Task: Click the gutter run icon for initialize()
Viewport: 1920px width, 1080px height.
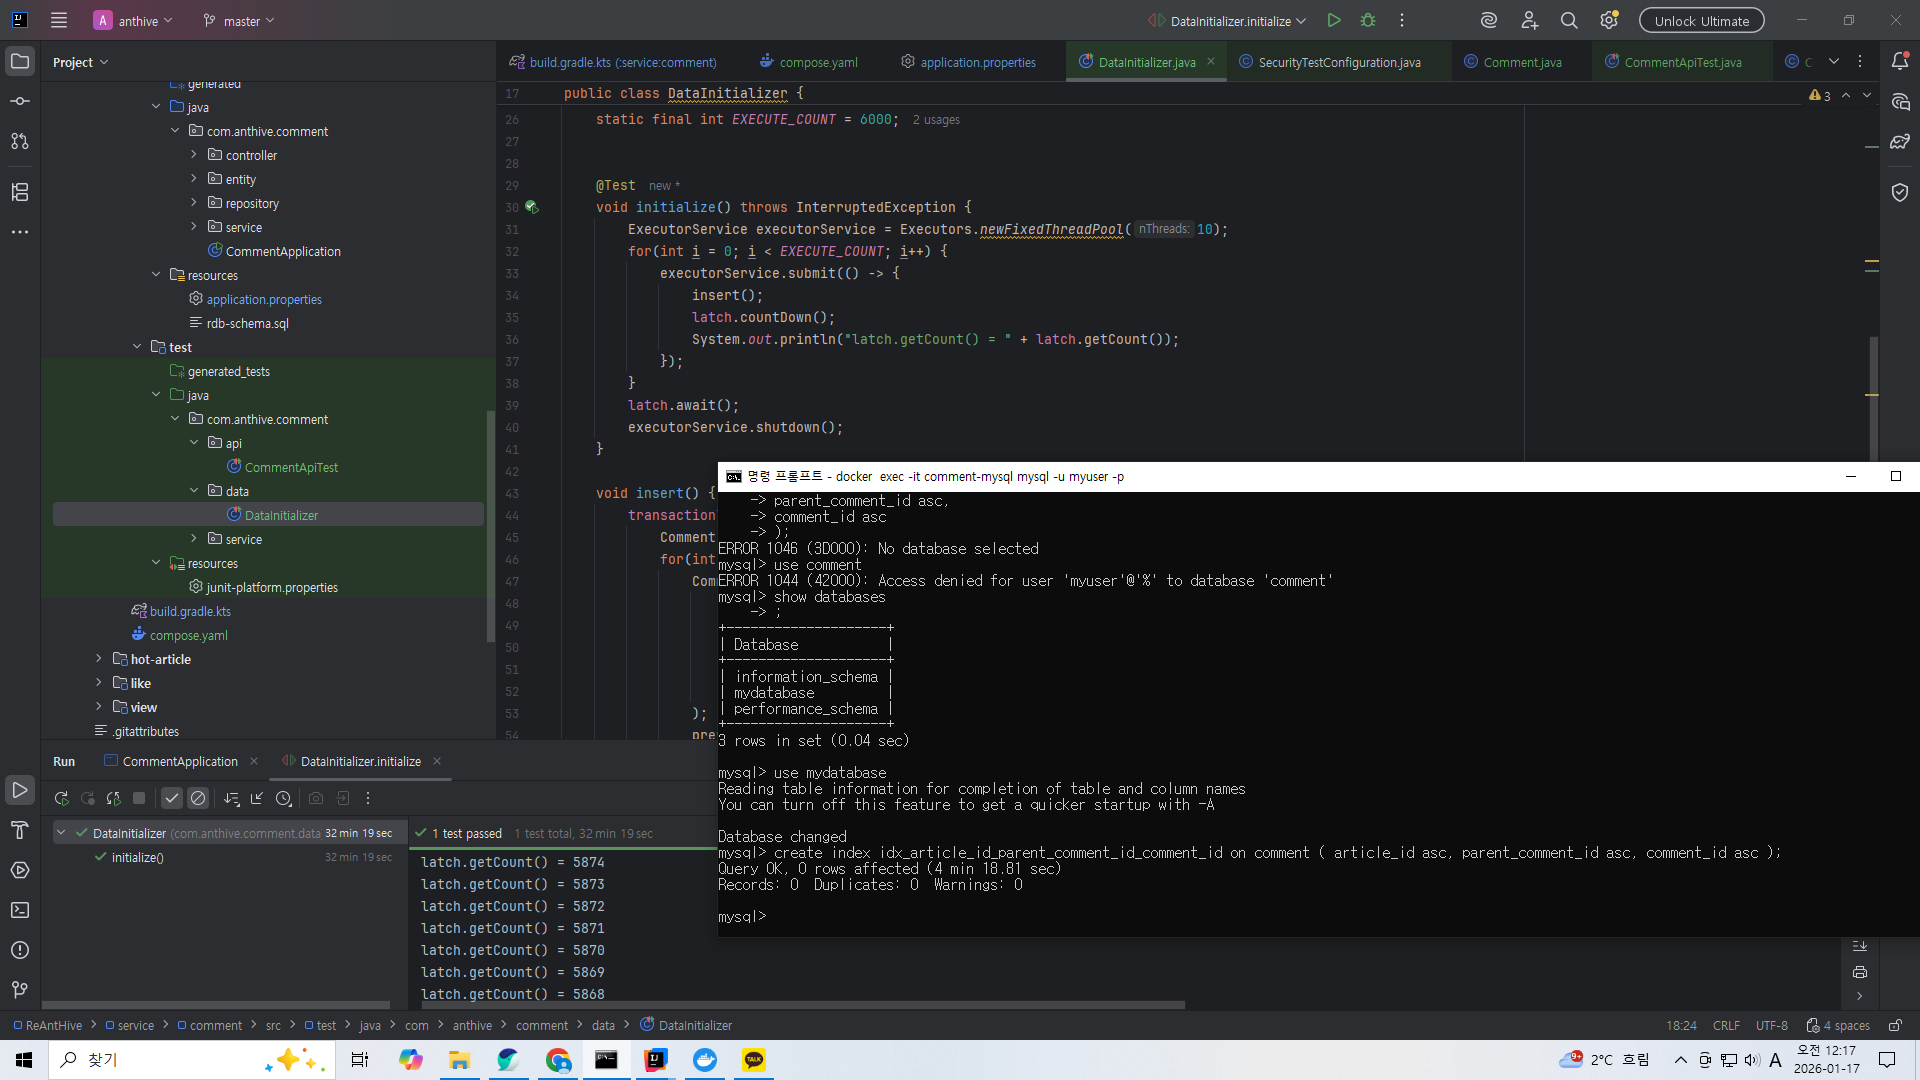Action: (531, 207)
